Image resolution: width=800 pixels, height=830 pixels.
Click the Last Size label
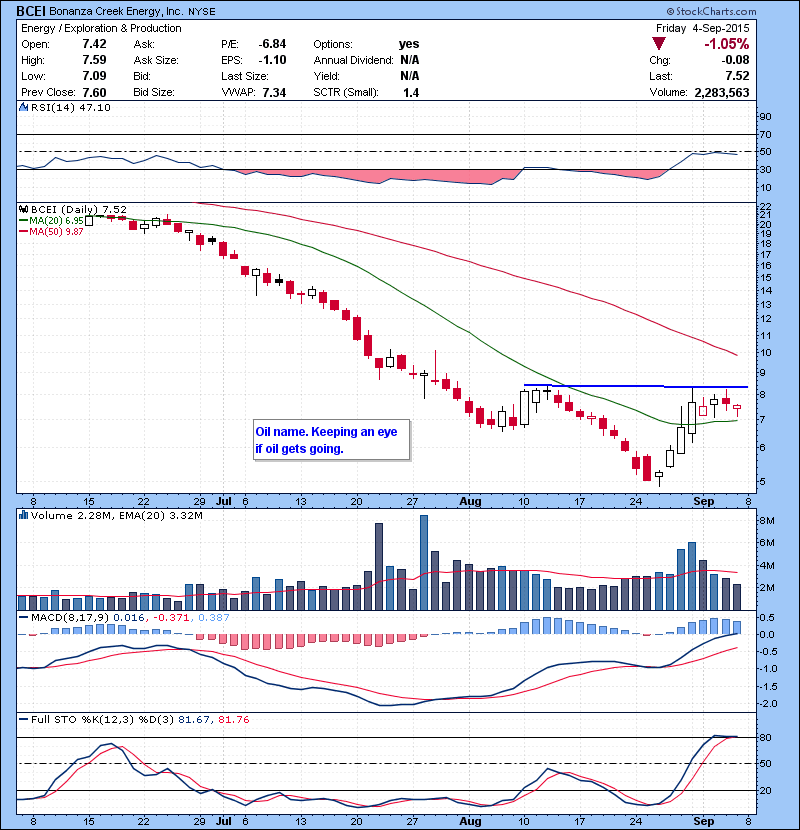245,76
